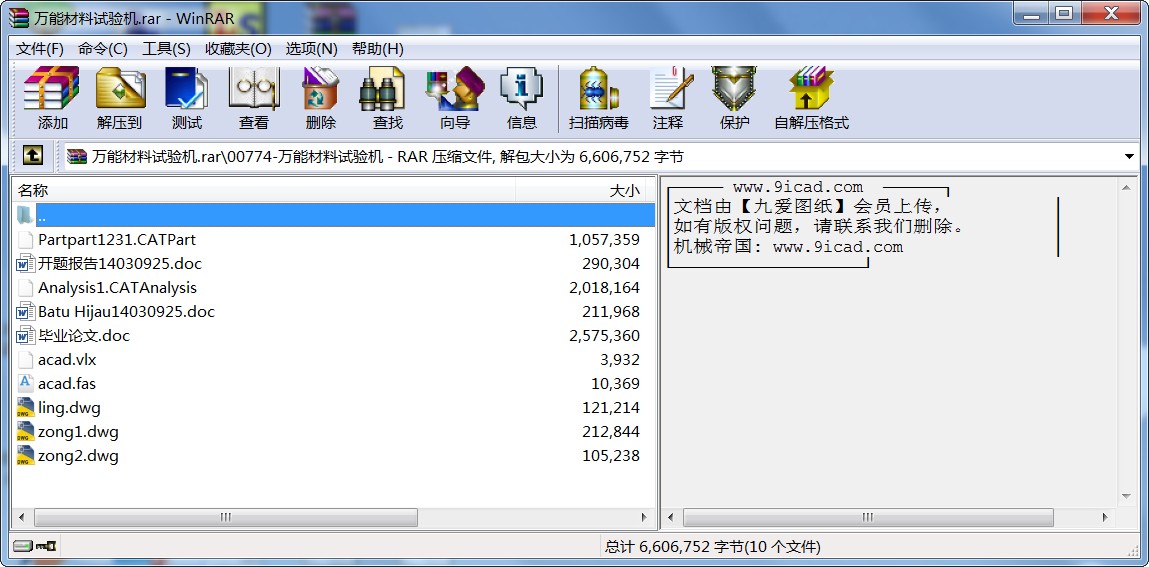Viewport: 1149px width, 567px height.
Task: Click the Protect (保护) shield icon
Action: (x=734, y=89)
